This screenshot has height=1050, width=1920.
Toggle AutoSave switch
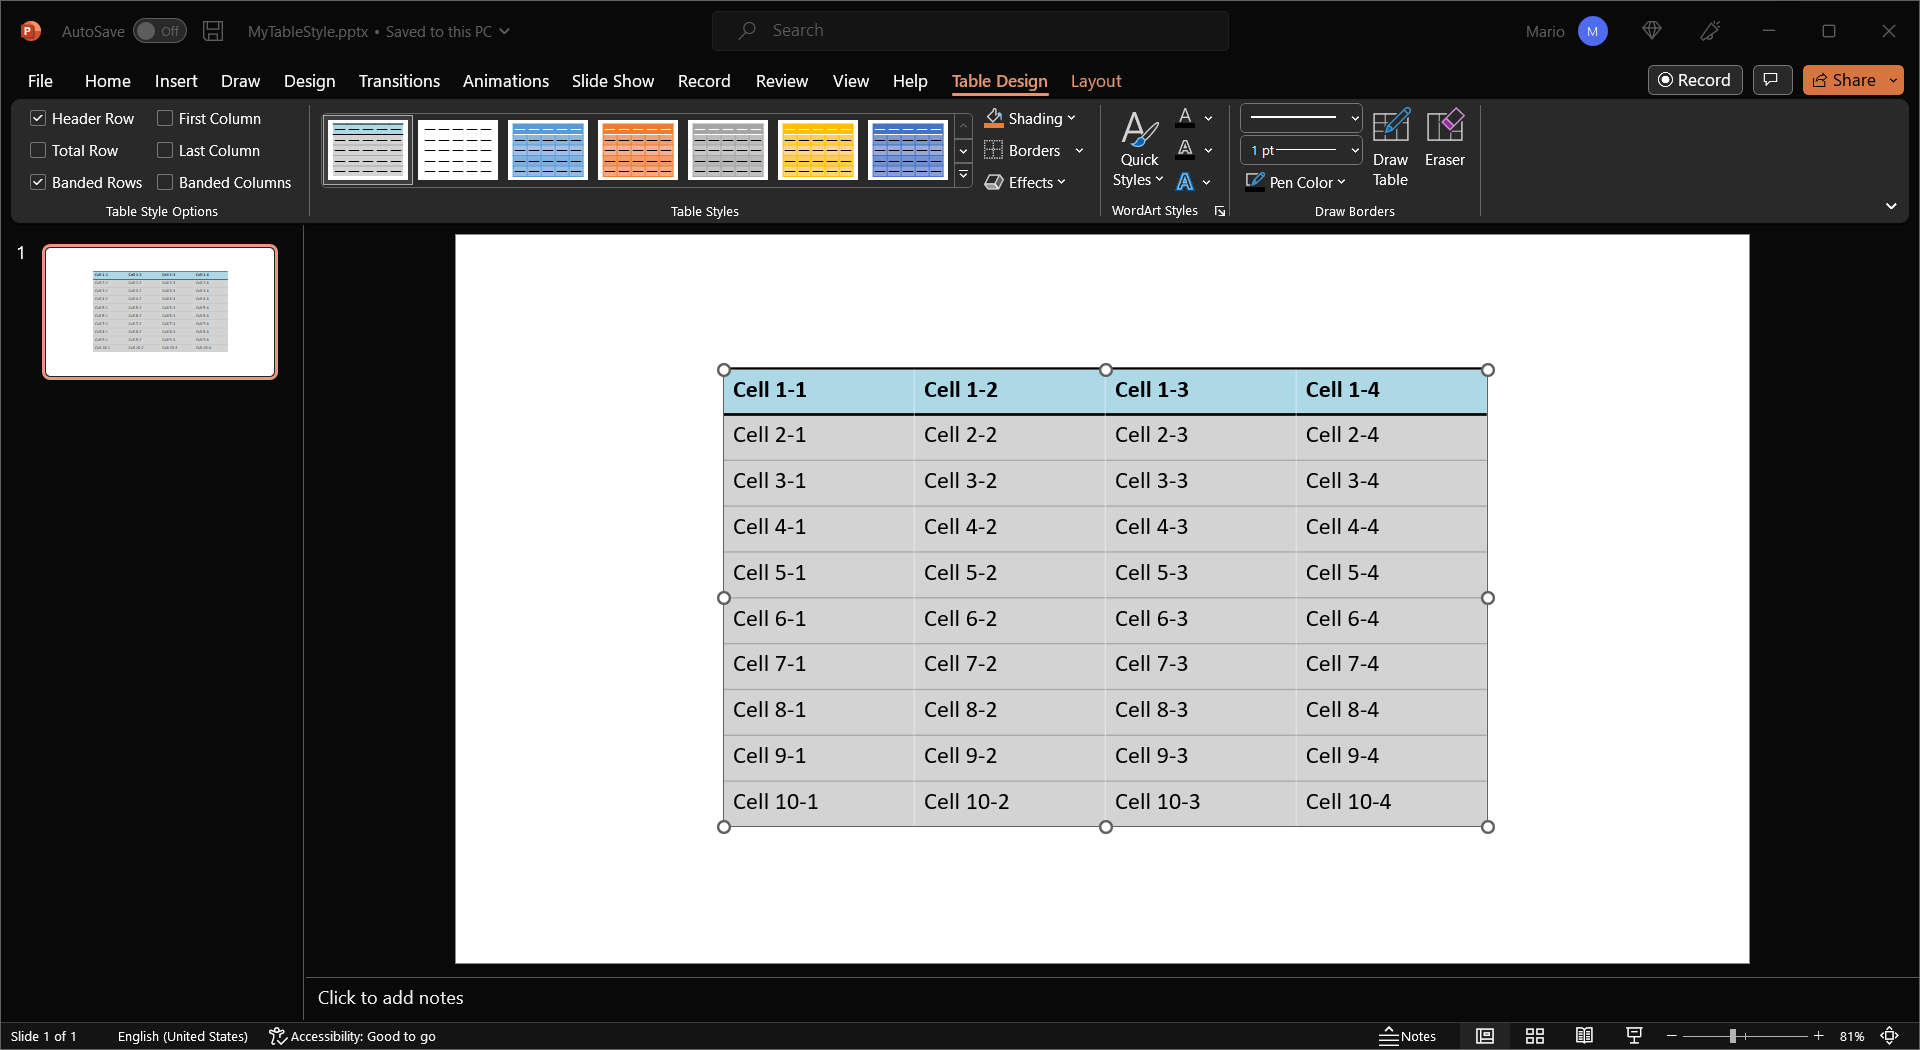[160, 31]
